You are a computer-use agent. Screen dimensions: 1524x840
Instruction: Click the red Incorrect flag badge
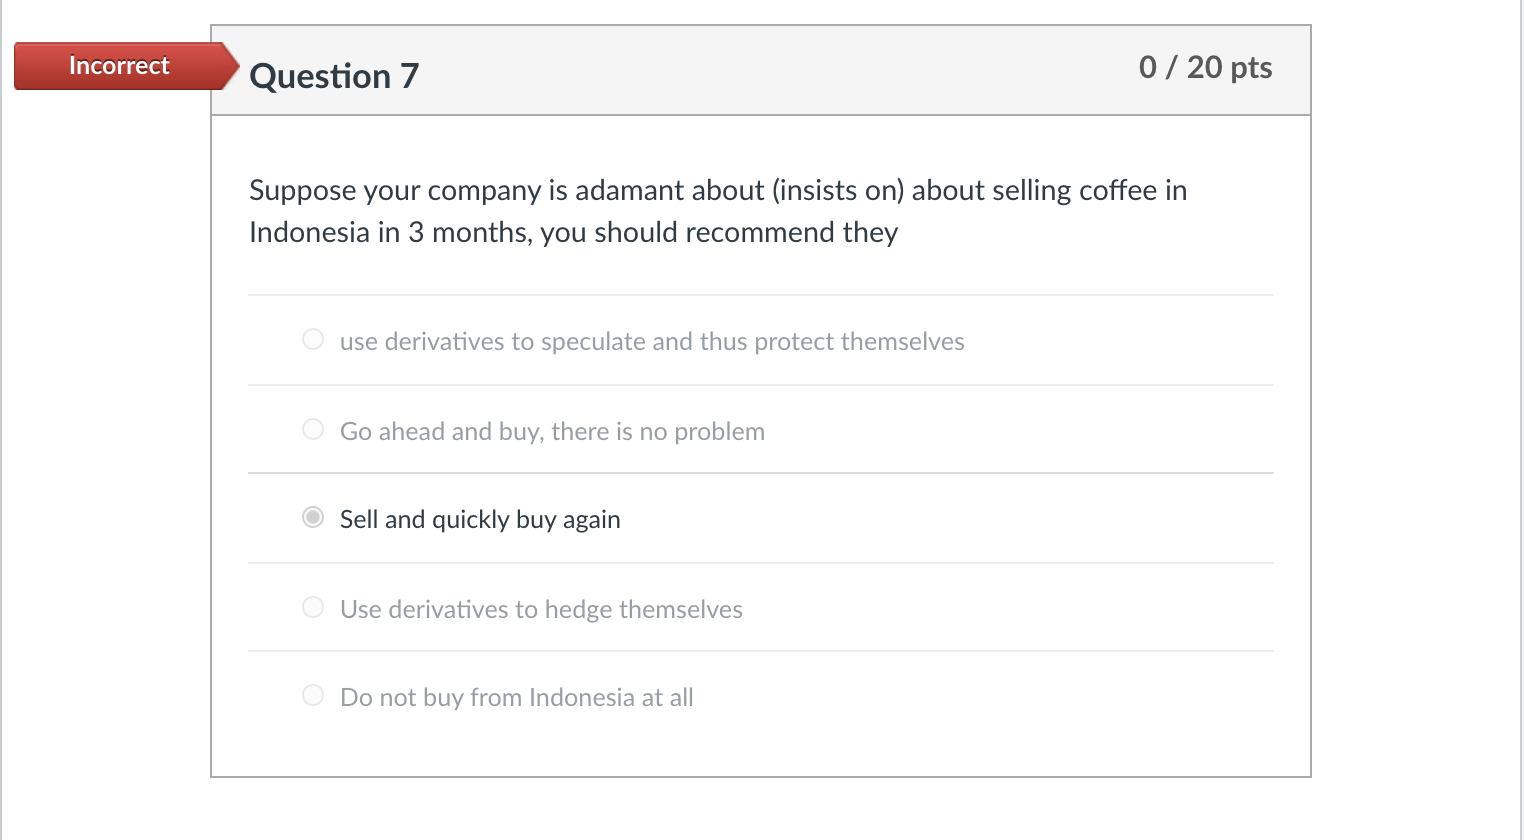point(120,66)
